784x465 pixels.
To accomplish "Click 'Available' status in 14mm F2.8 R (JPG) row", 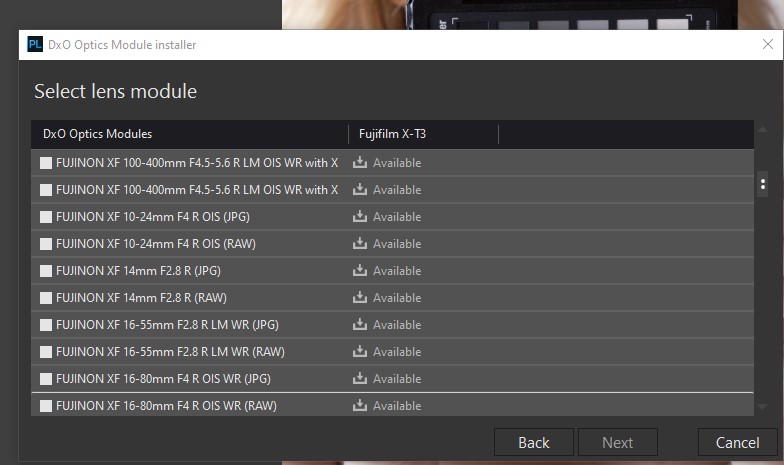I will 397,271.
